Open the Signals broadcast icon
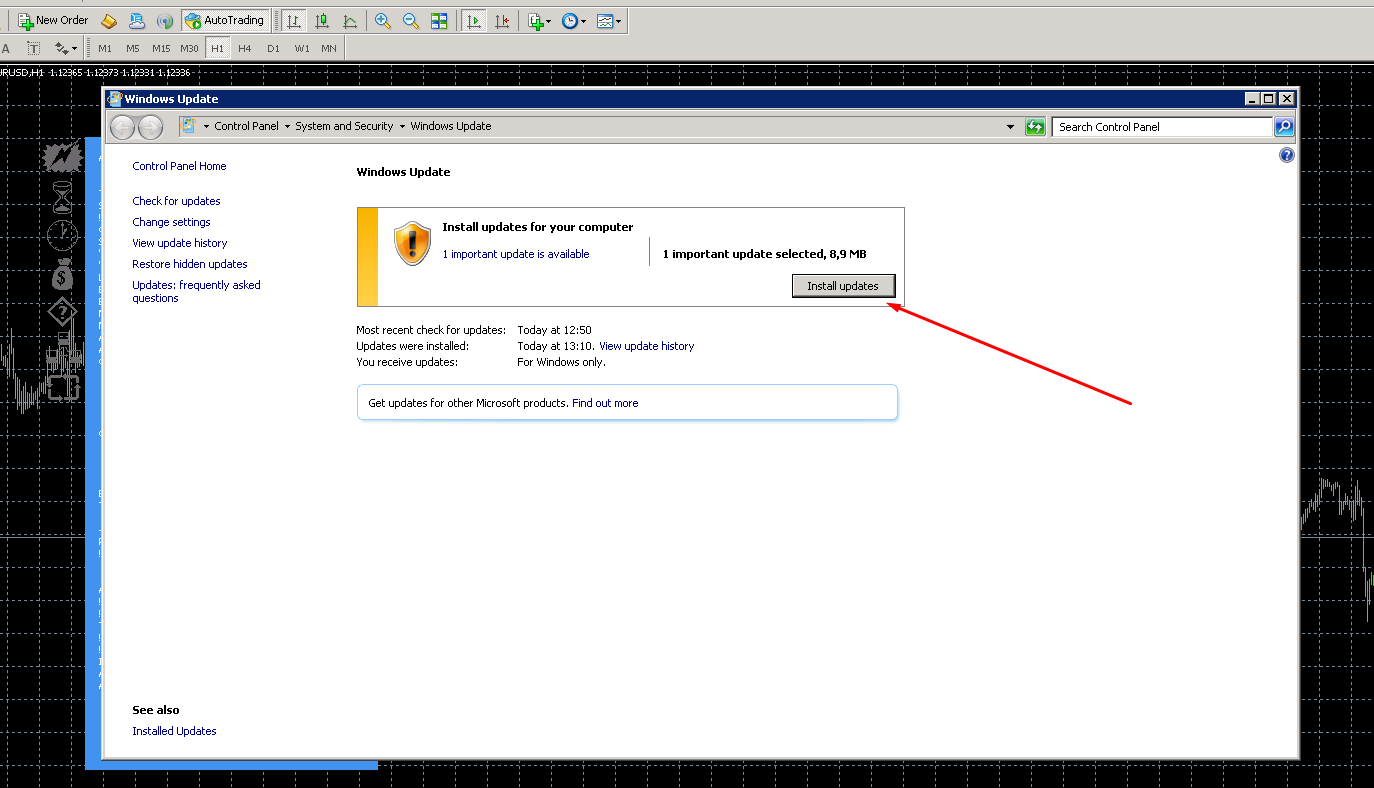Image resolution: width=1374 pixels, height=788 pixels. (x=165, y=20)
